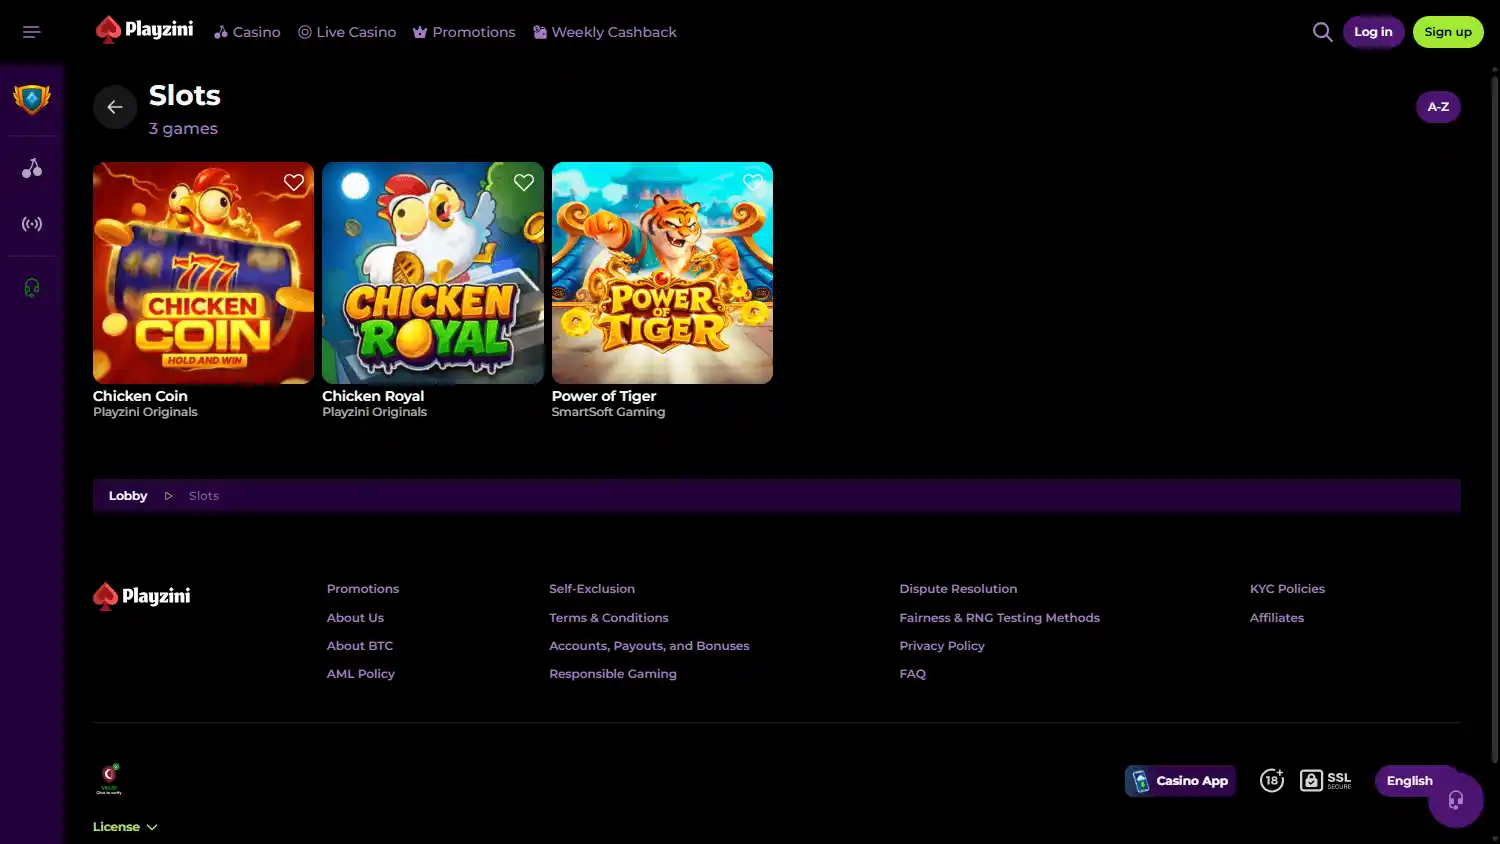Click the breadcrumb arrow separator icon
The image size is (1500, 844).
point(168,496)
